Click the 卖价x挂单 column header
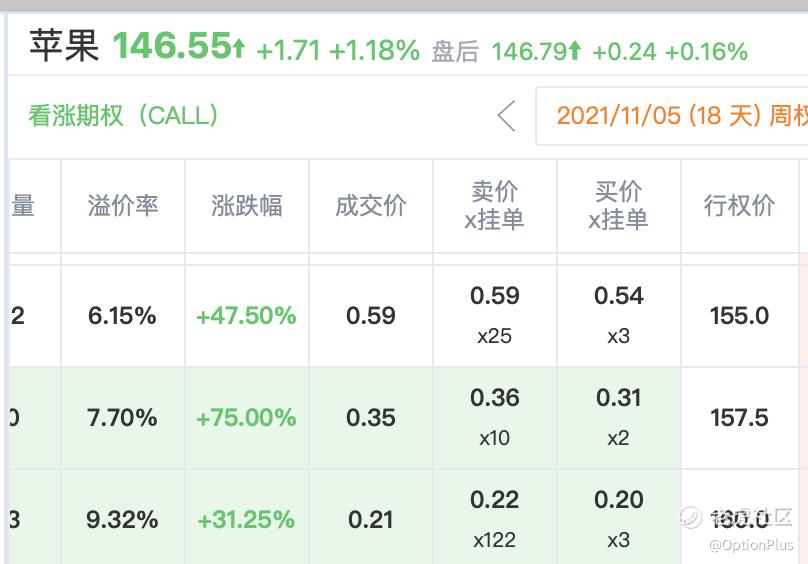This screenshot has height=564, width=808. (x=494, y=206)
